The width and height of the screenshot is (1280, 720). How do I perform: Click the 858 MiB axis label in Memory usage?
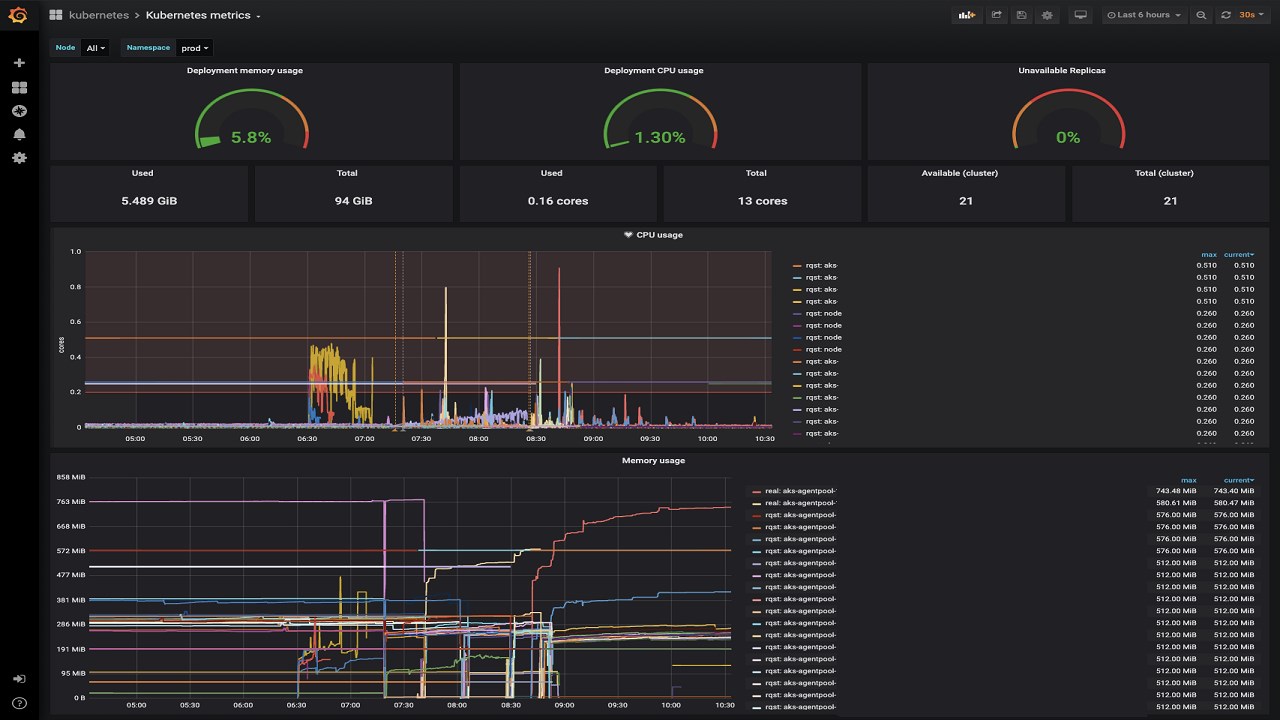point(71,478)
